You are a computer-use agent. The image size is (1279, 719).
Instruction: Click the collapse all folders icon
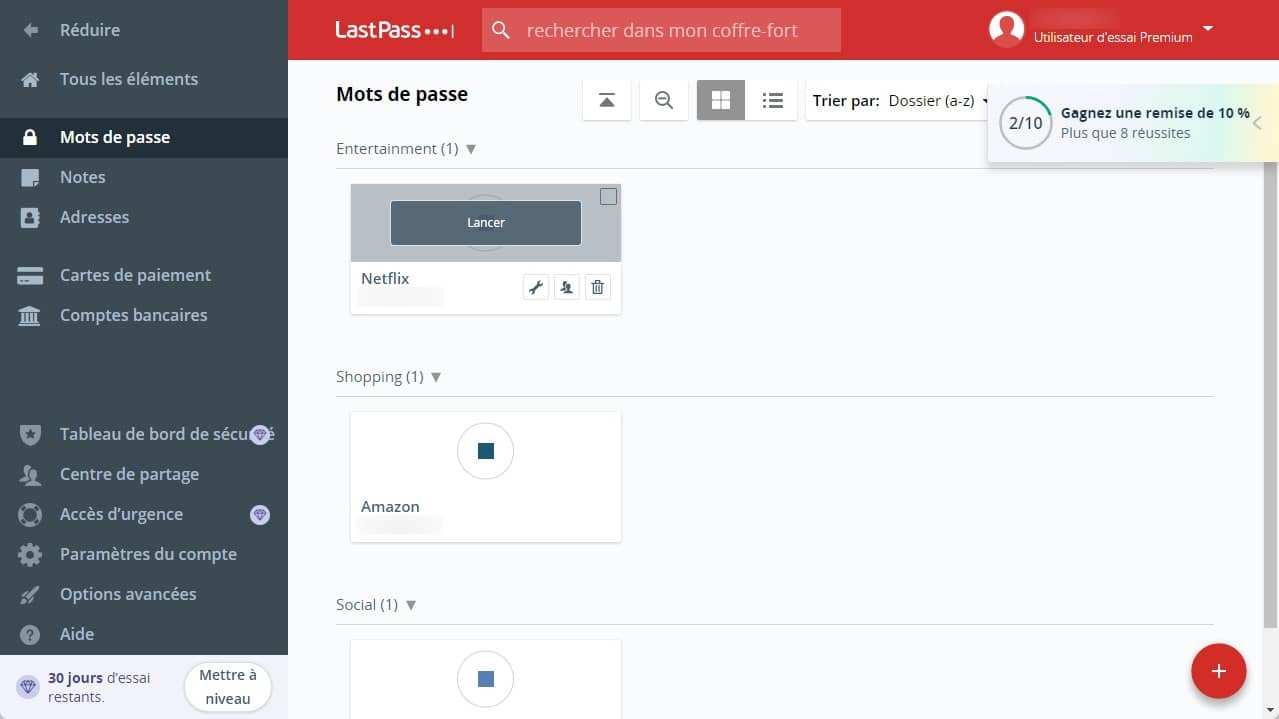click(607, 100)
